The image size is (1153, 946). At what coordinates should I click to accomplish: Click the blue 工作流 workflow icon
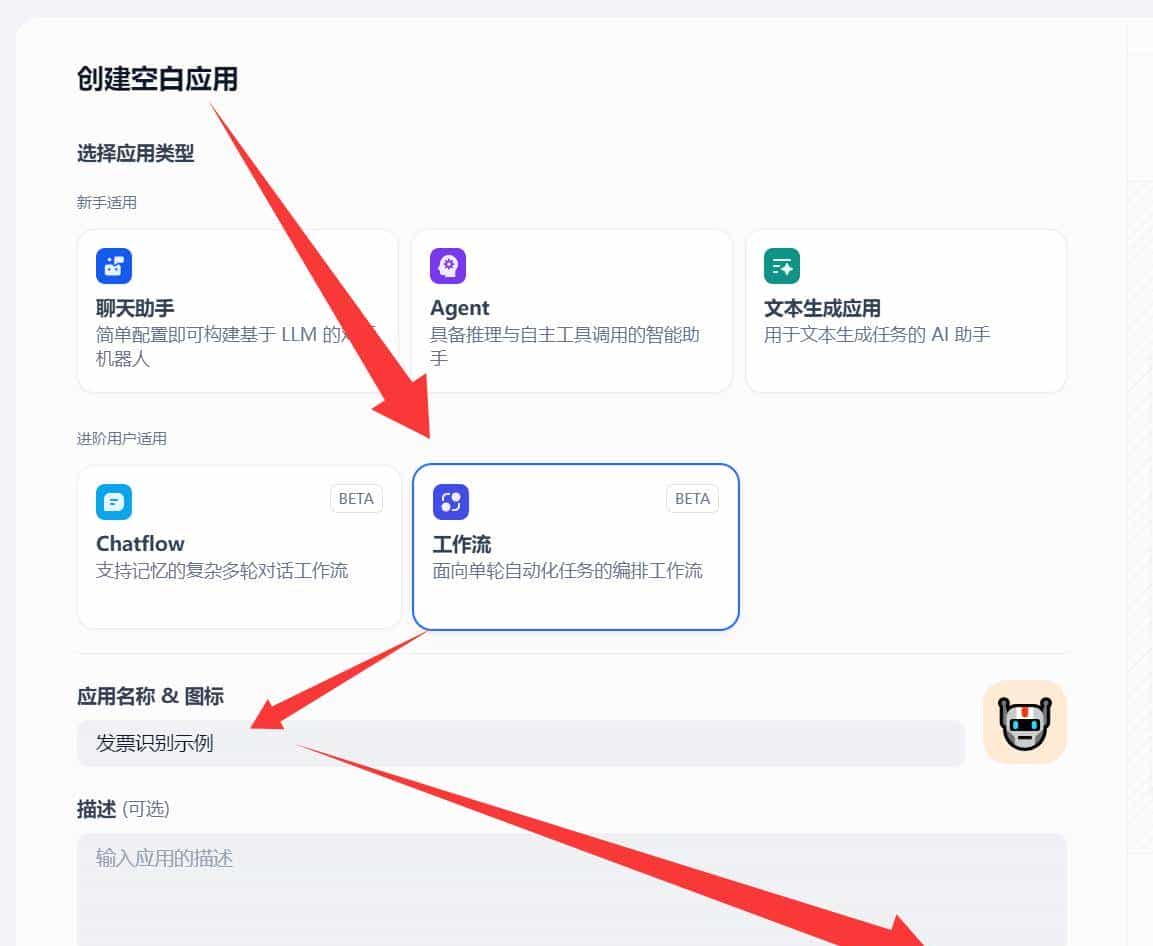[448, 501]
